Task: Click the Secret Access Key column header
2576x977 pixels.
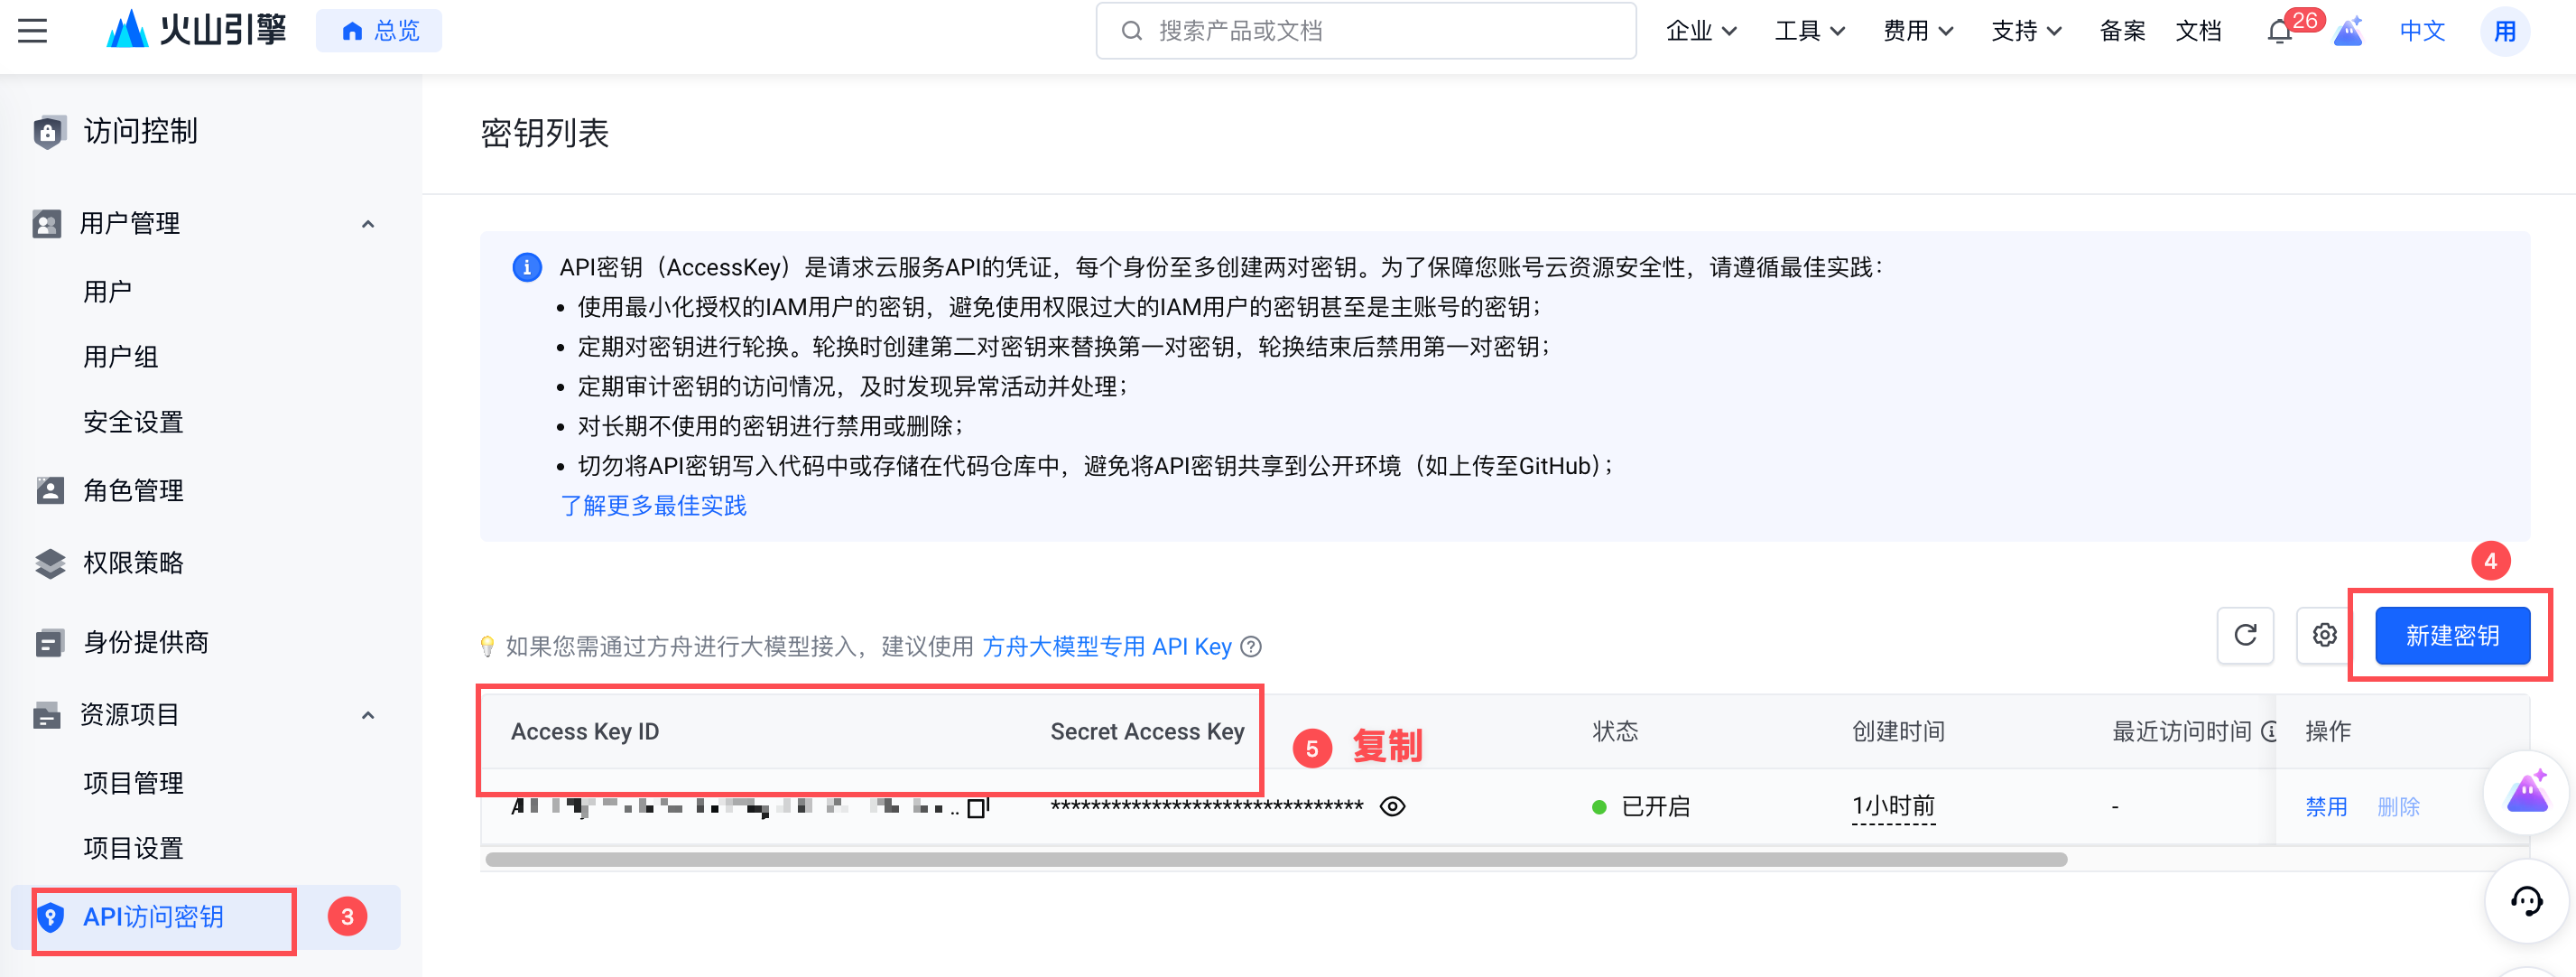Action: tap(1147, 731)
